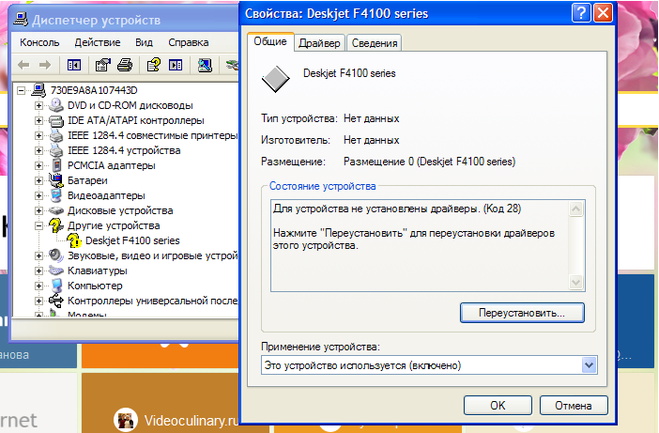Viewport: 659px width, 433px height.
Task: Click the status box scrollbar down arrow
Action: coord(576,282)
